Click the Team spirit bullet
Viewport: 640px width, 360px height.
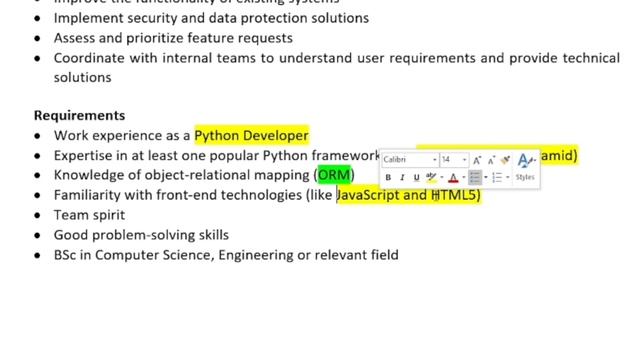(89, 215)
